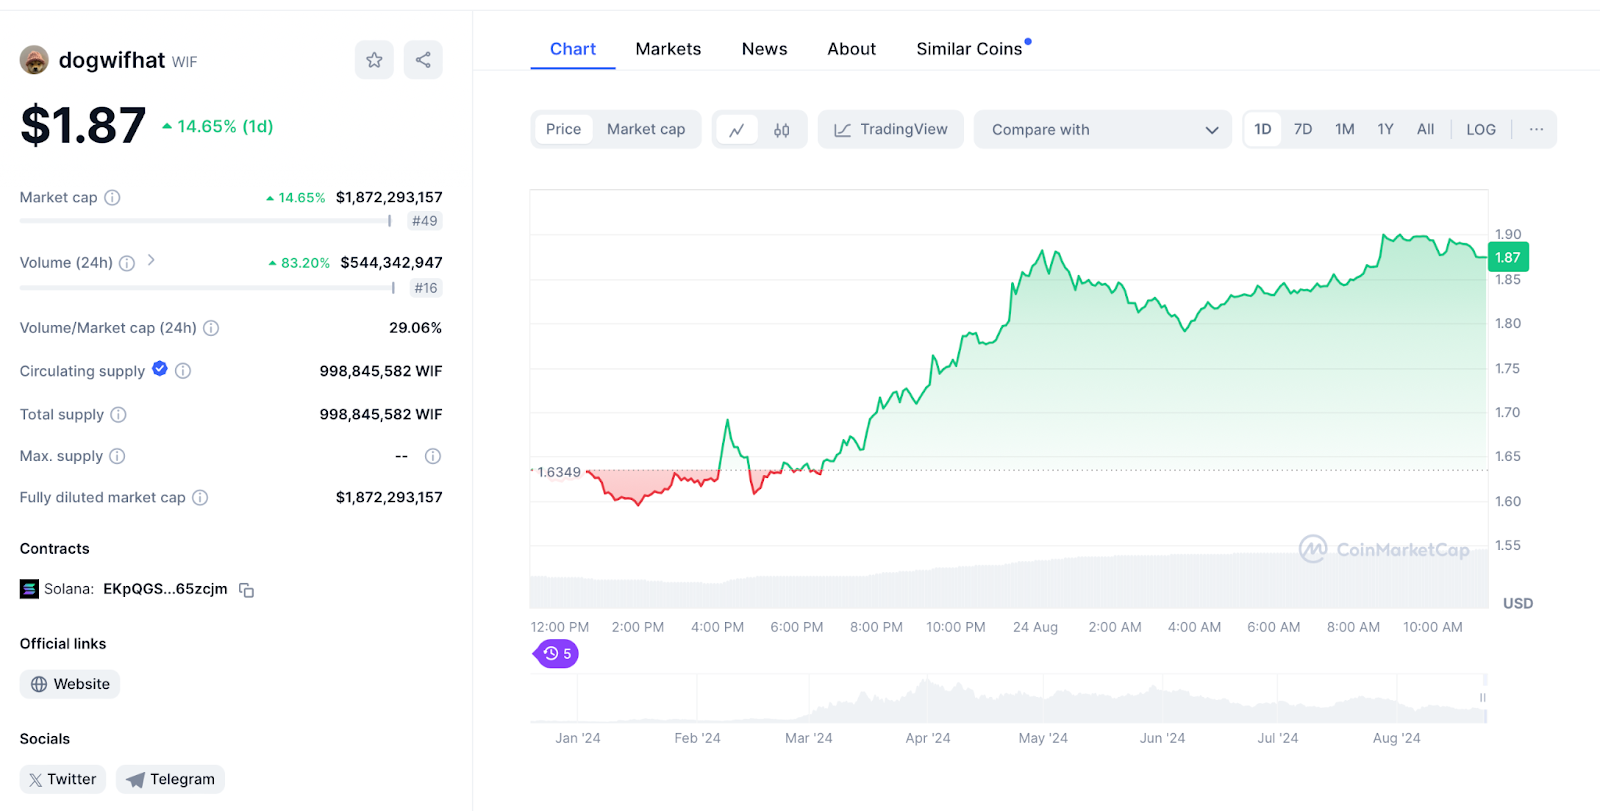Screen dimensions: 1600x811
Task: Open the About tab
Action: tap(851, 49)
